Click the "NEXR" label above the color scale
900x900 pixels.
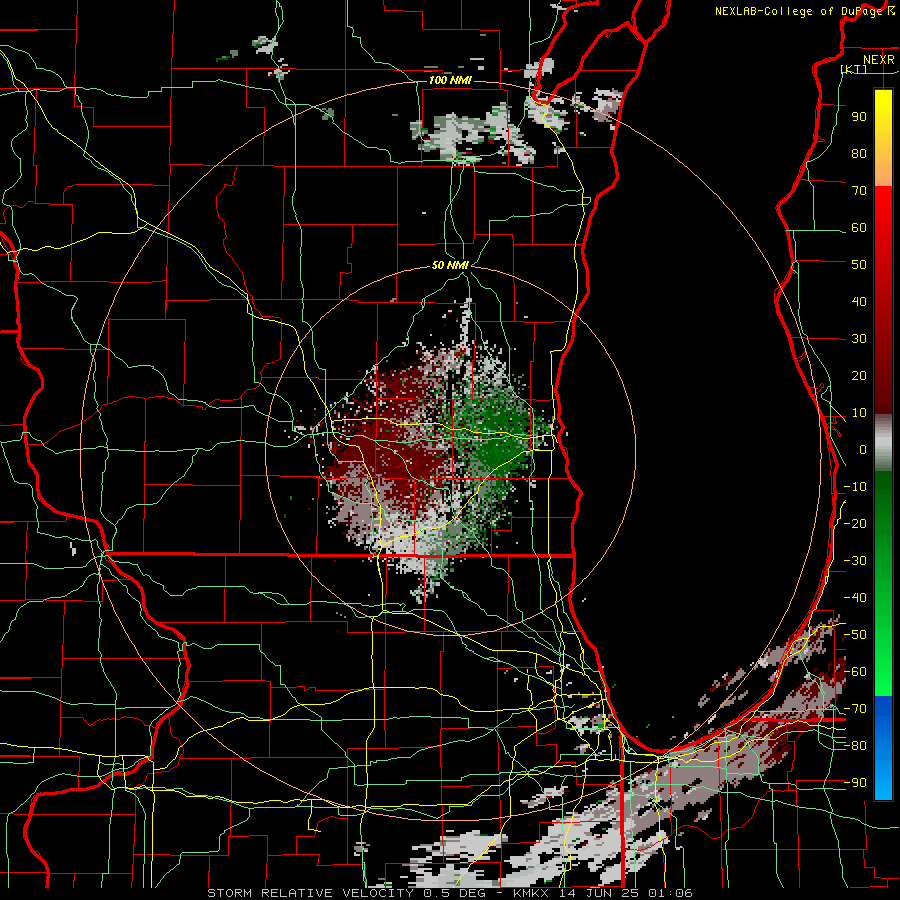(x=878, y=60)
